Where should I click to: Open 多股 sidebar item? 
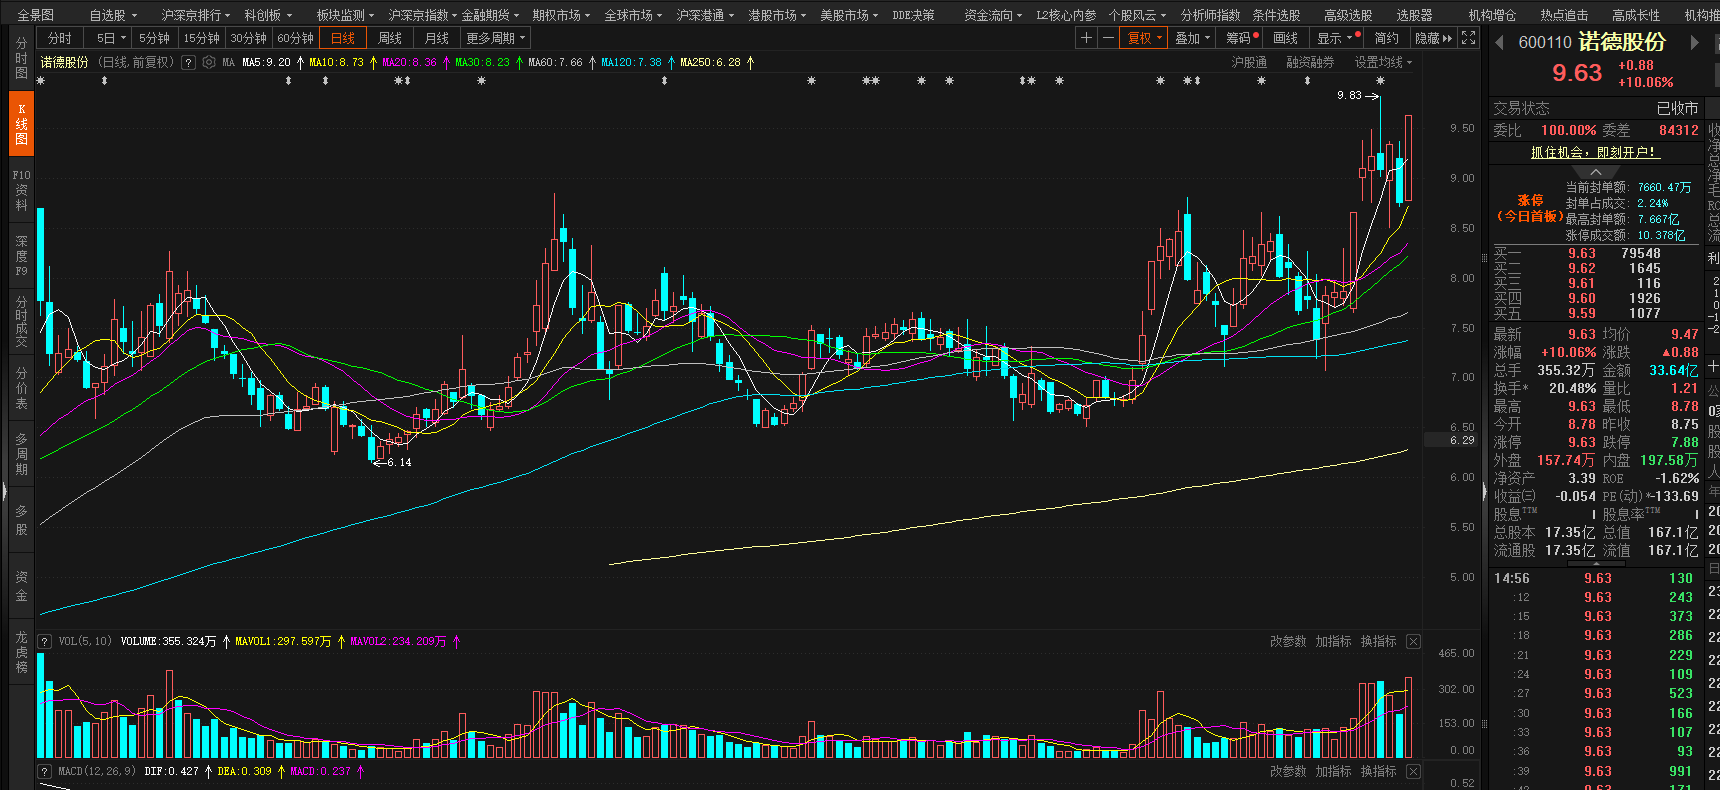coord(21,520)
